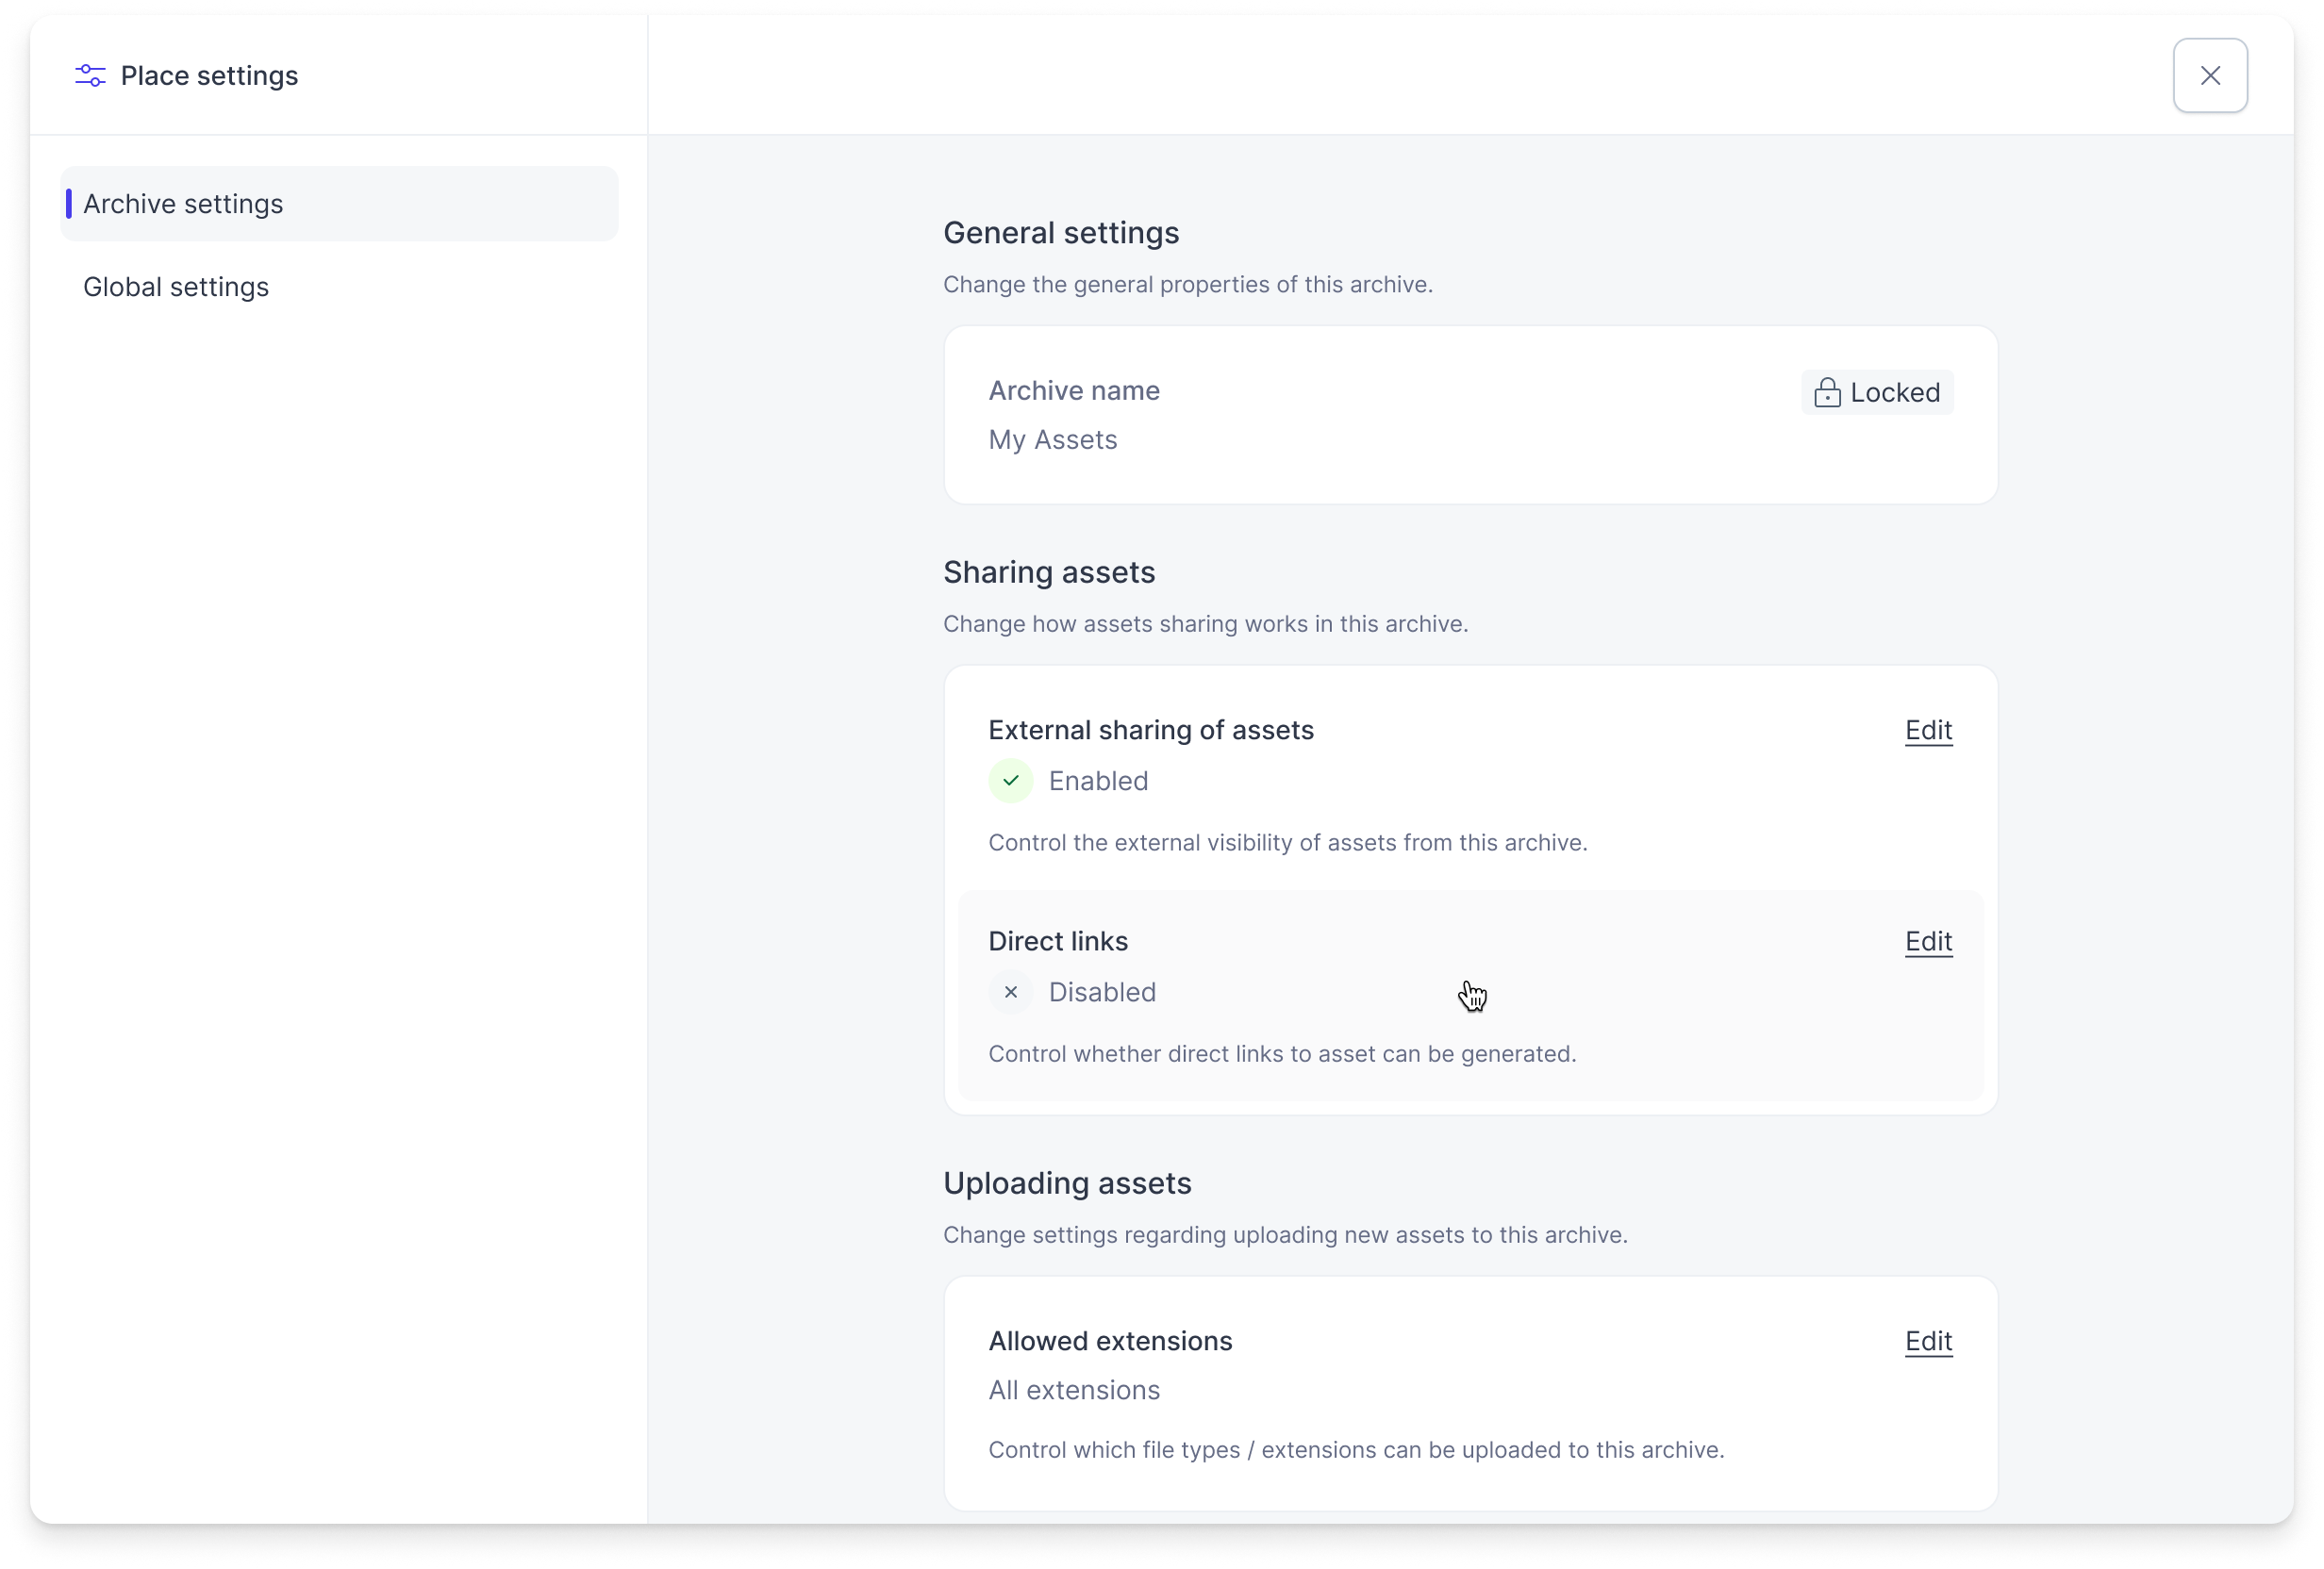The image size is (2324, 1569).
Task: Click the 'Allowed extensions' title
Action: click(1110, 1341)
